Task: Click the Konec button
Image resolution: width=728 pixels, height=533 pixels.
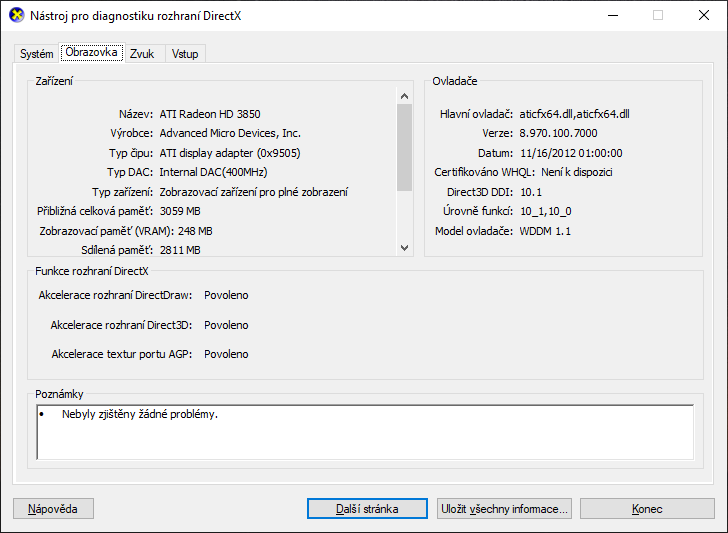Action: click(x=647, y=509)
